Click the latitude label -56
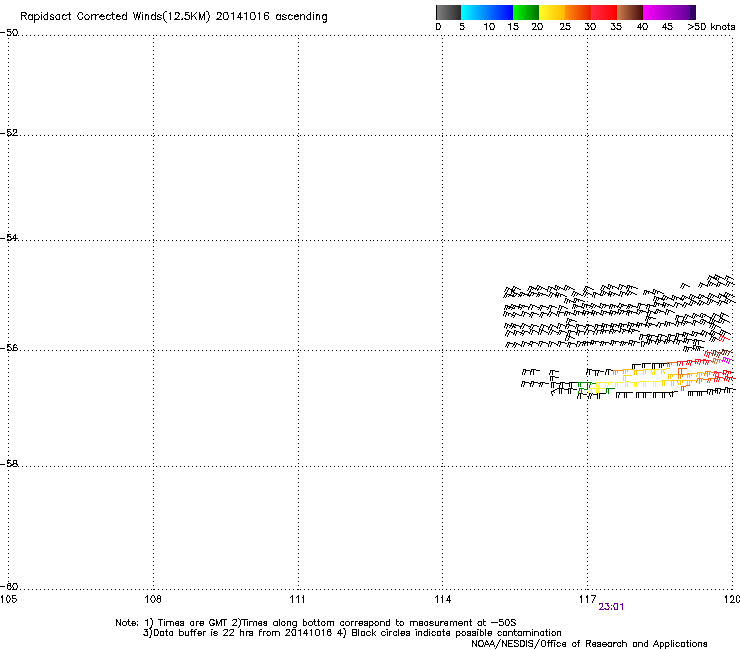This screenshot has width=740, height=650. tap(9, 347)
